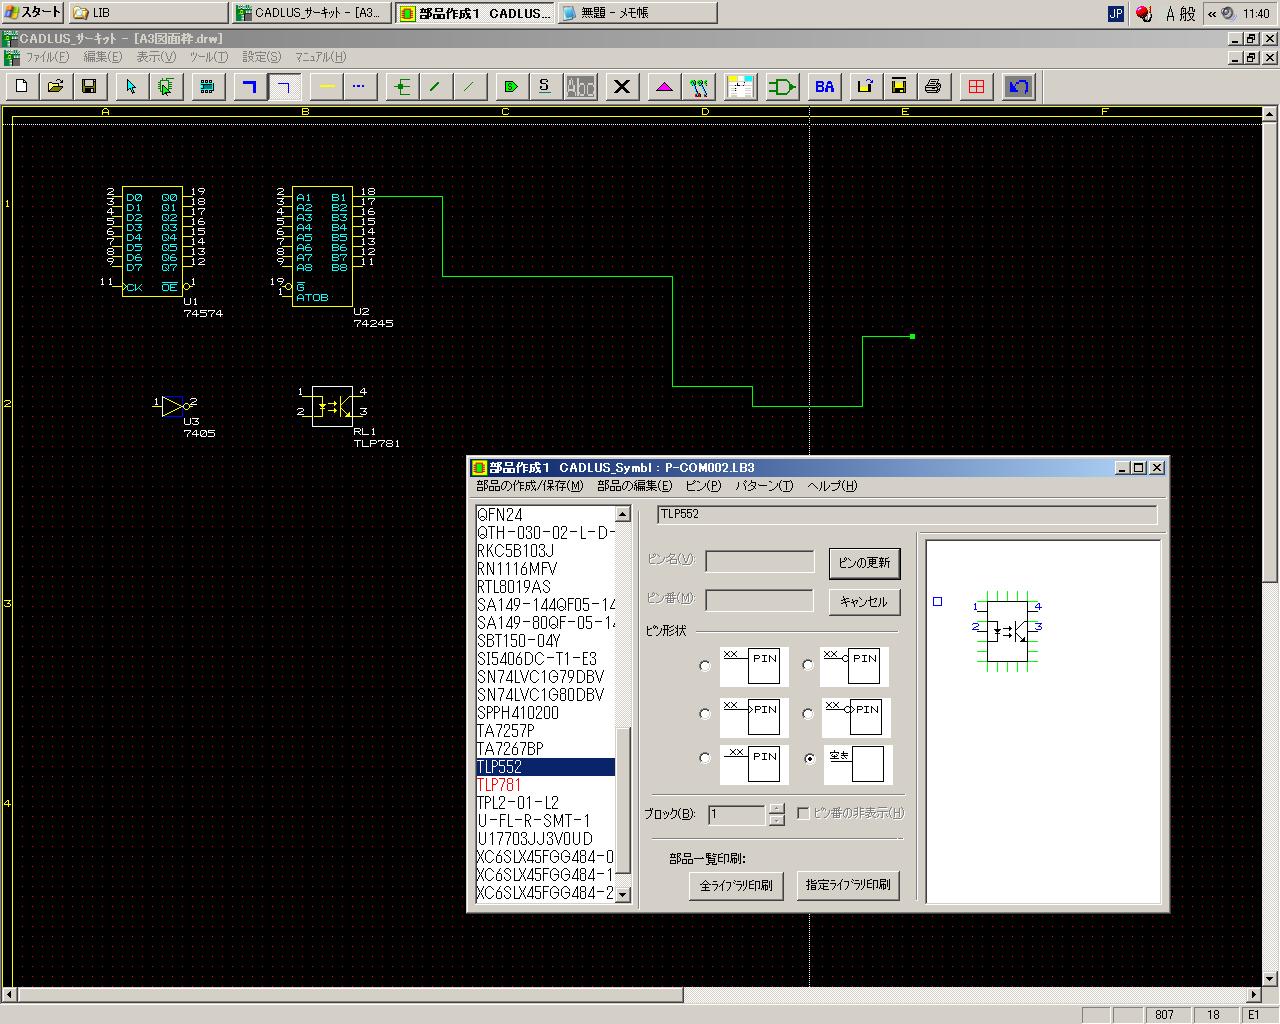The height and width of the screenshot is (1024, 1280).
Task: Select the 空き empty pin radio button
Action: pos(809,758)
